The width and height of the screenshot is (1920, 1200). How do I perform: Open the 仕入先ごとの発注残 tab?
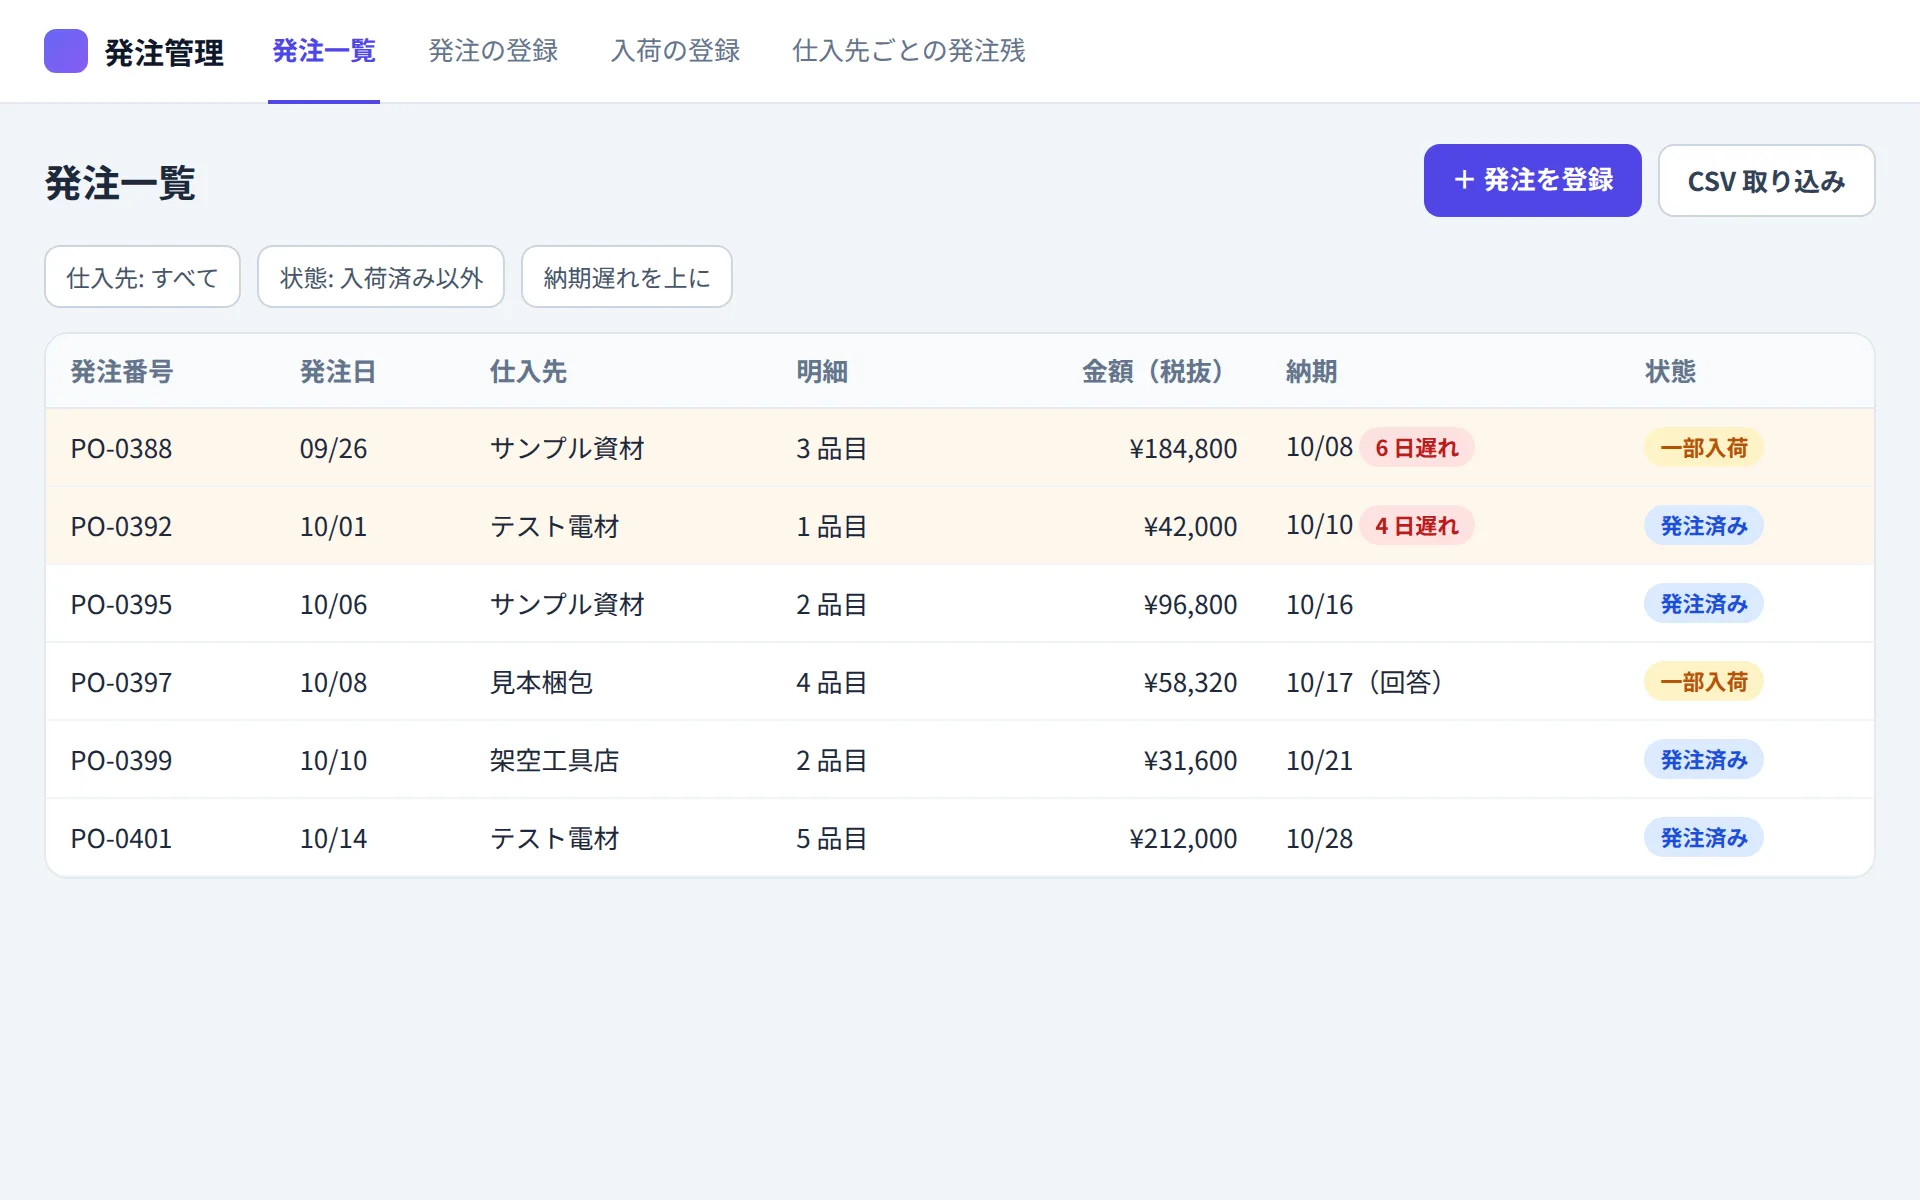[x=909, y=51]
